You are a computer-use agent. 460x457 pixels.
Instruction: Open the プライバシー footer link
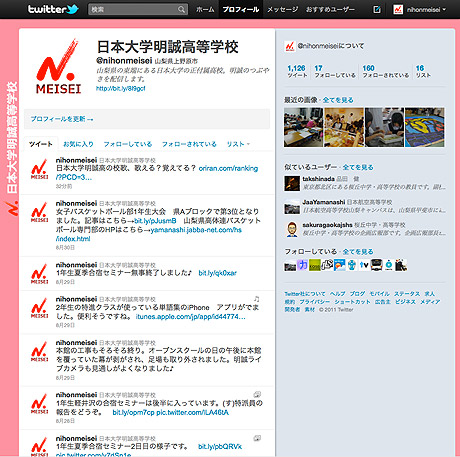(315, 302)
